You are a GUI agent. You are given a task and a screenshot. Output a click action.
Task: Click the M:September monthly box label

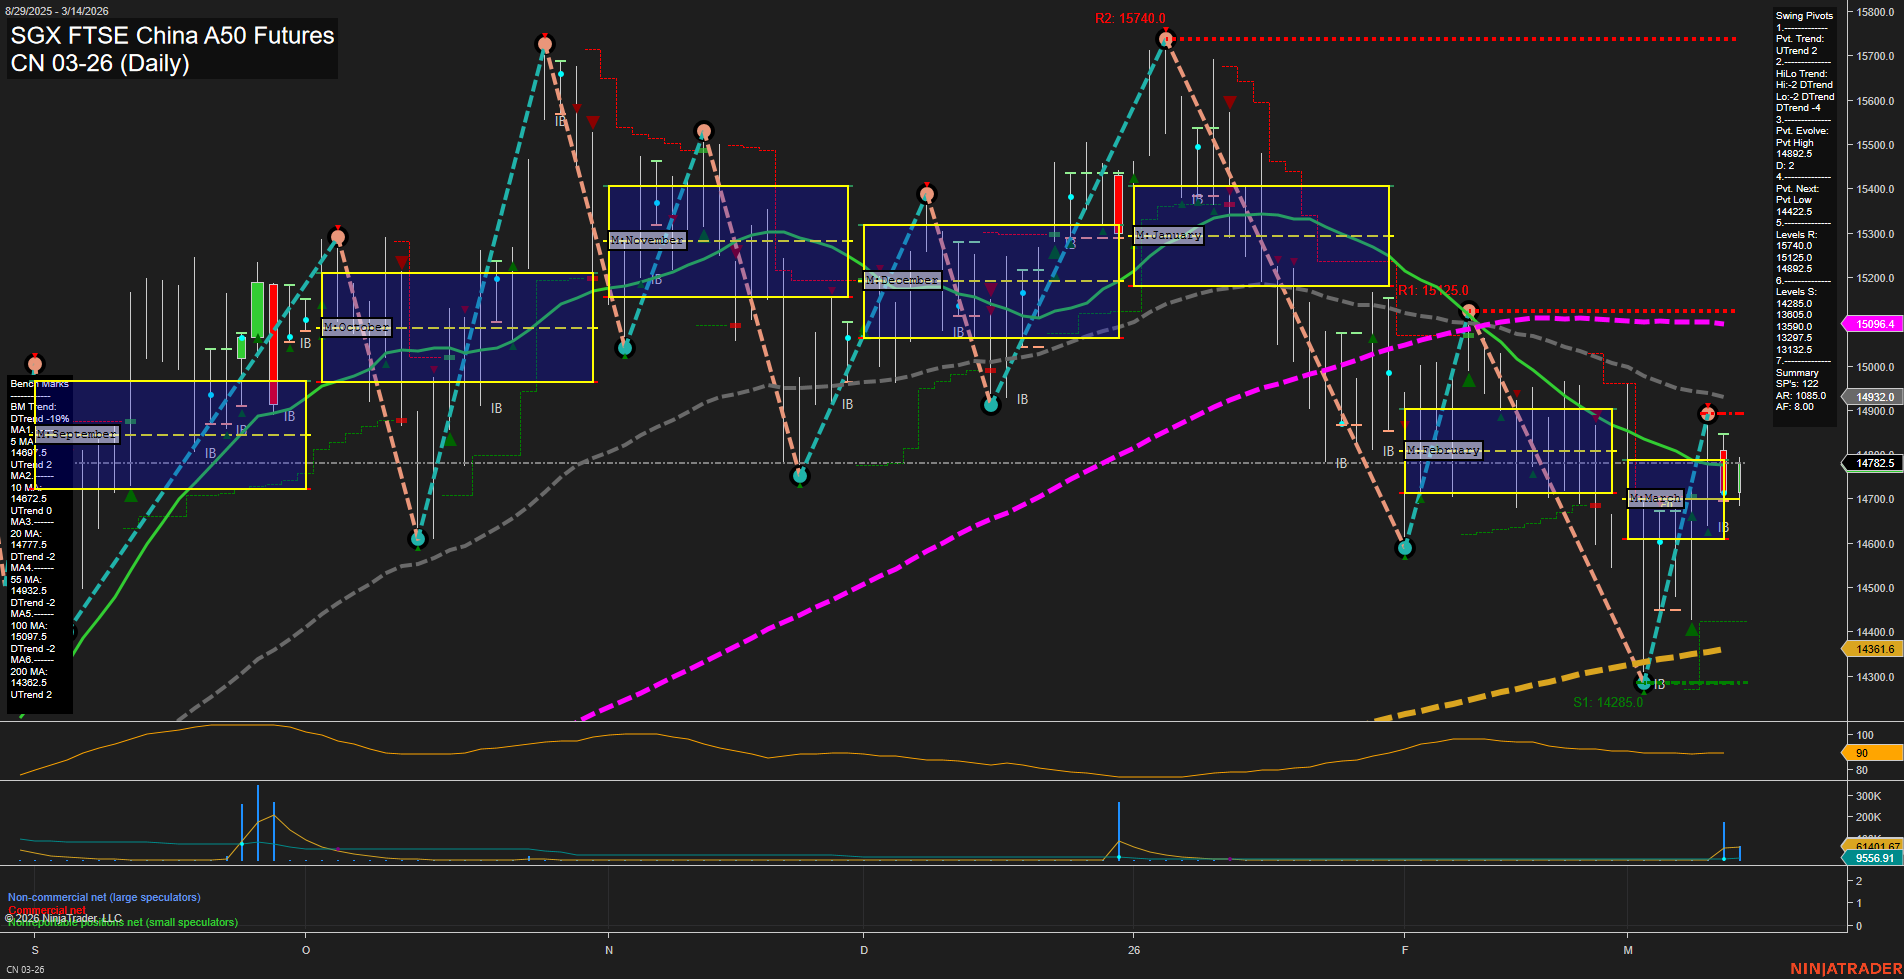click(x=77, y=434)
